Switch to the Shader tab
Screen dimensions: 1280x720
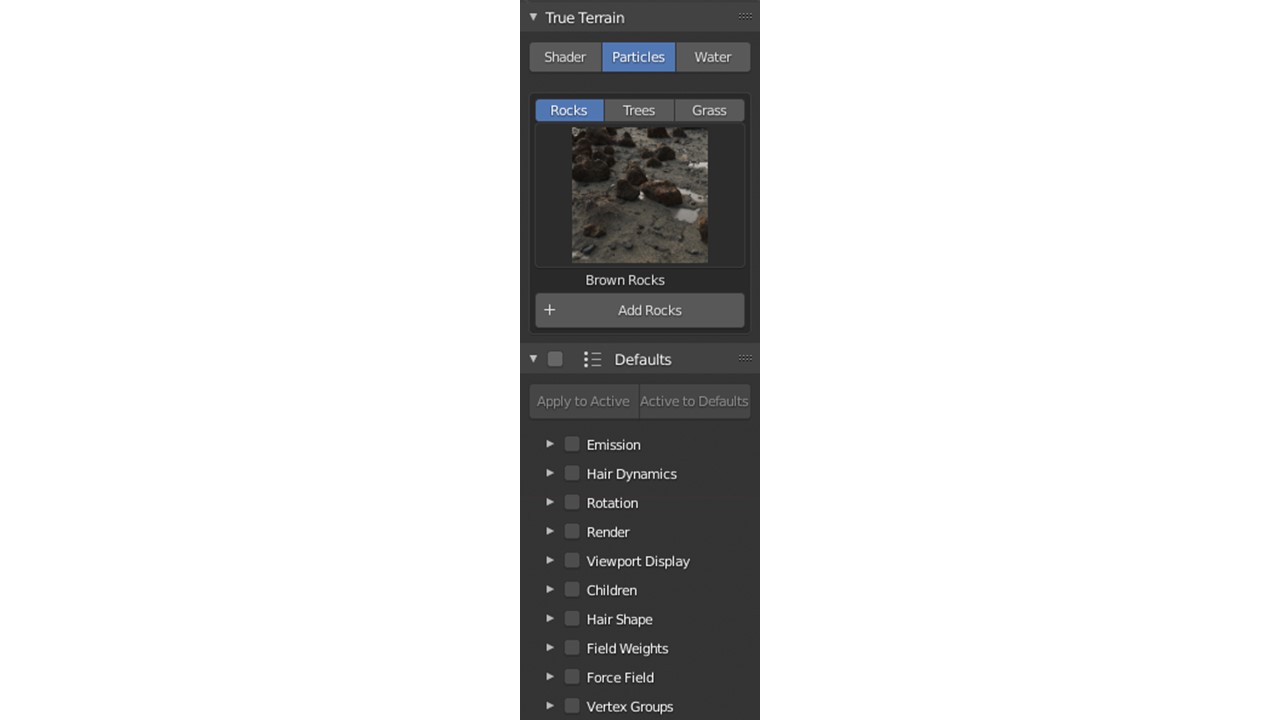[x=565, y=57]
